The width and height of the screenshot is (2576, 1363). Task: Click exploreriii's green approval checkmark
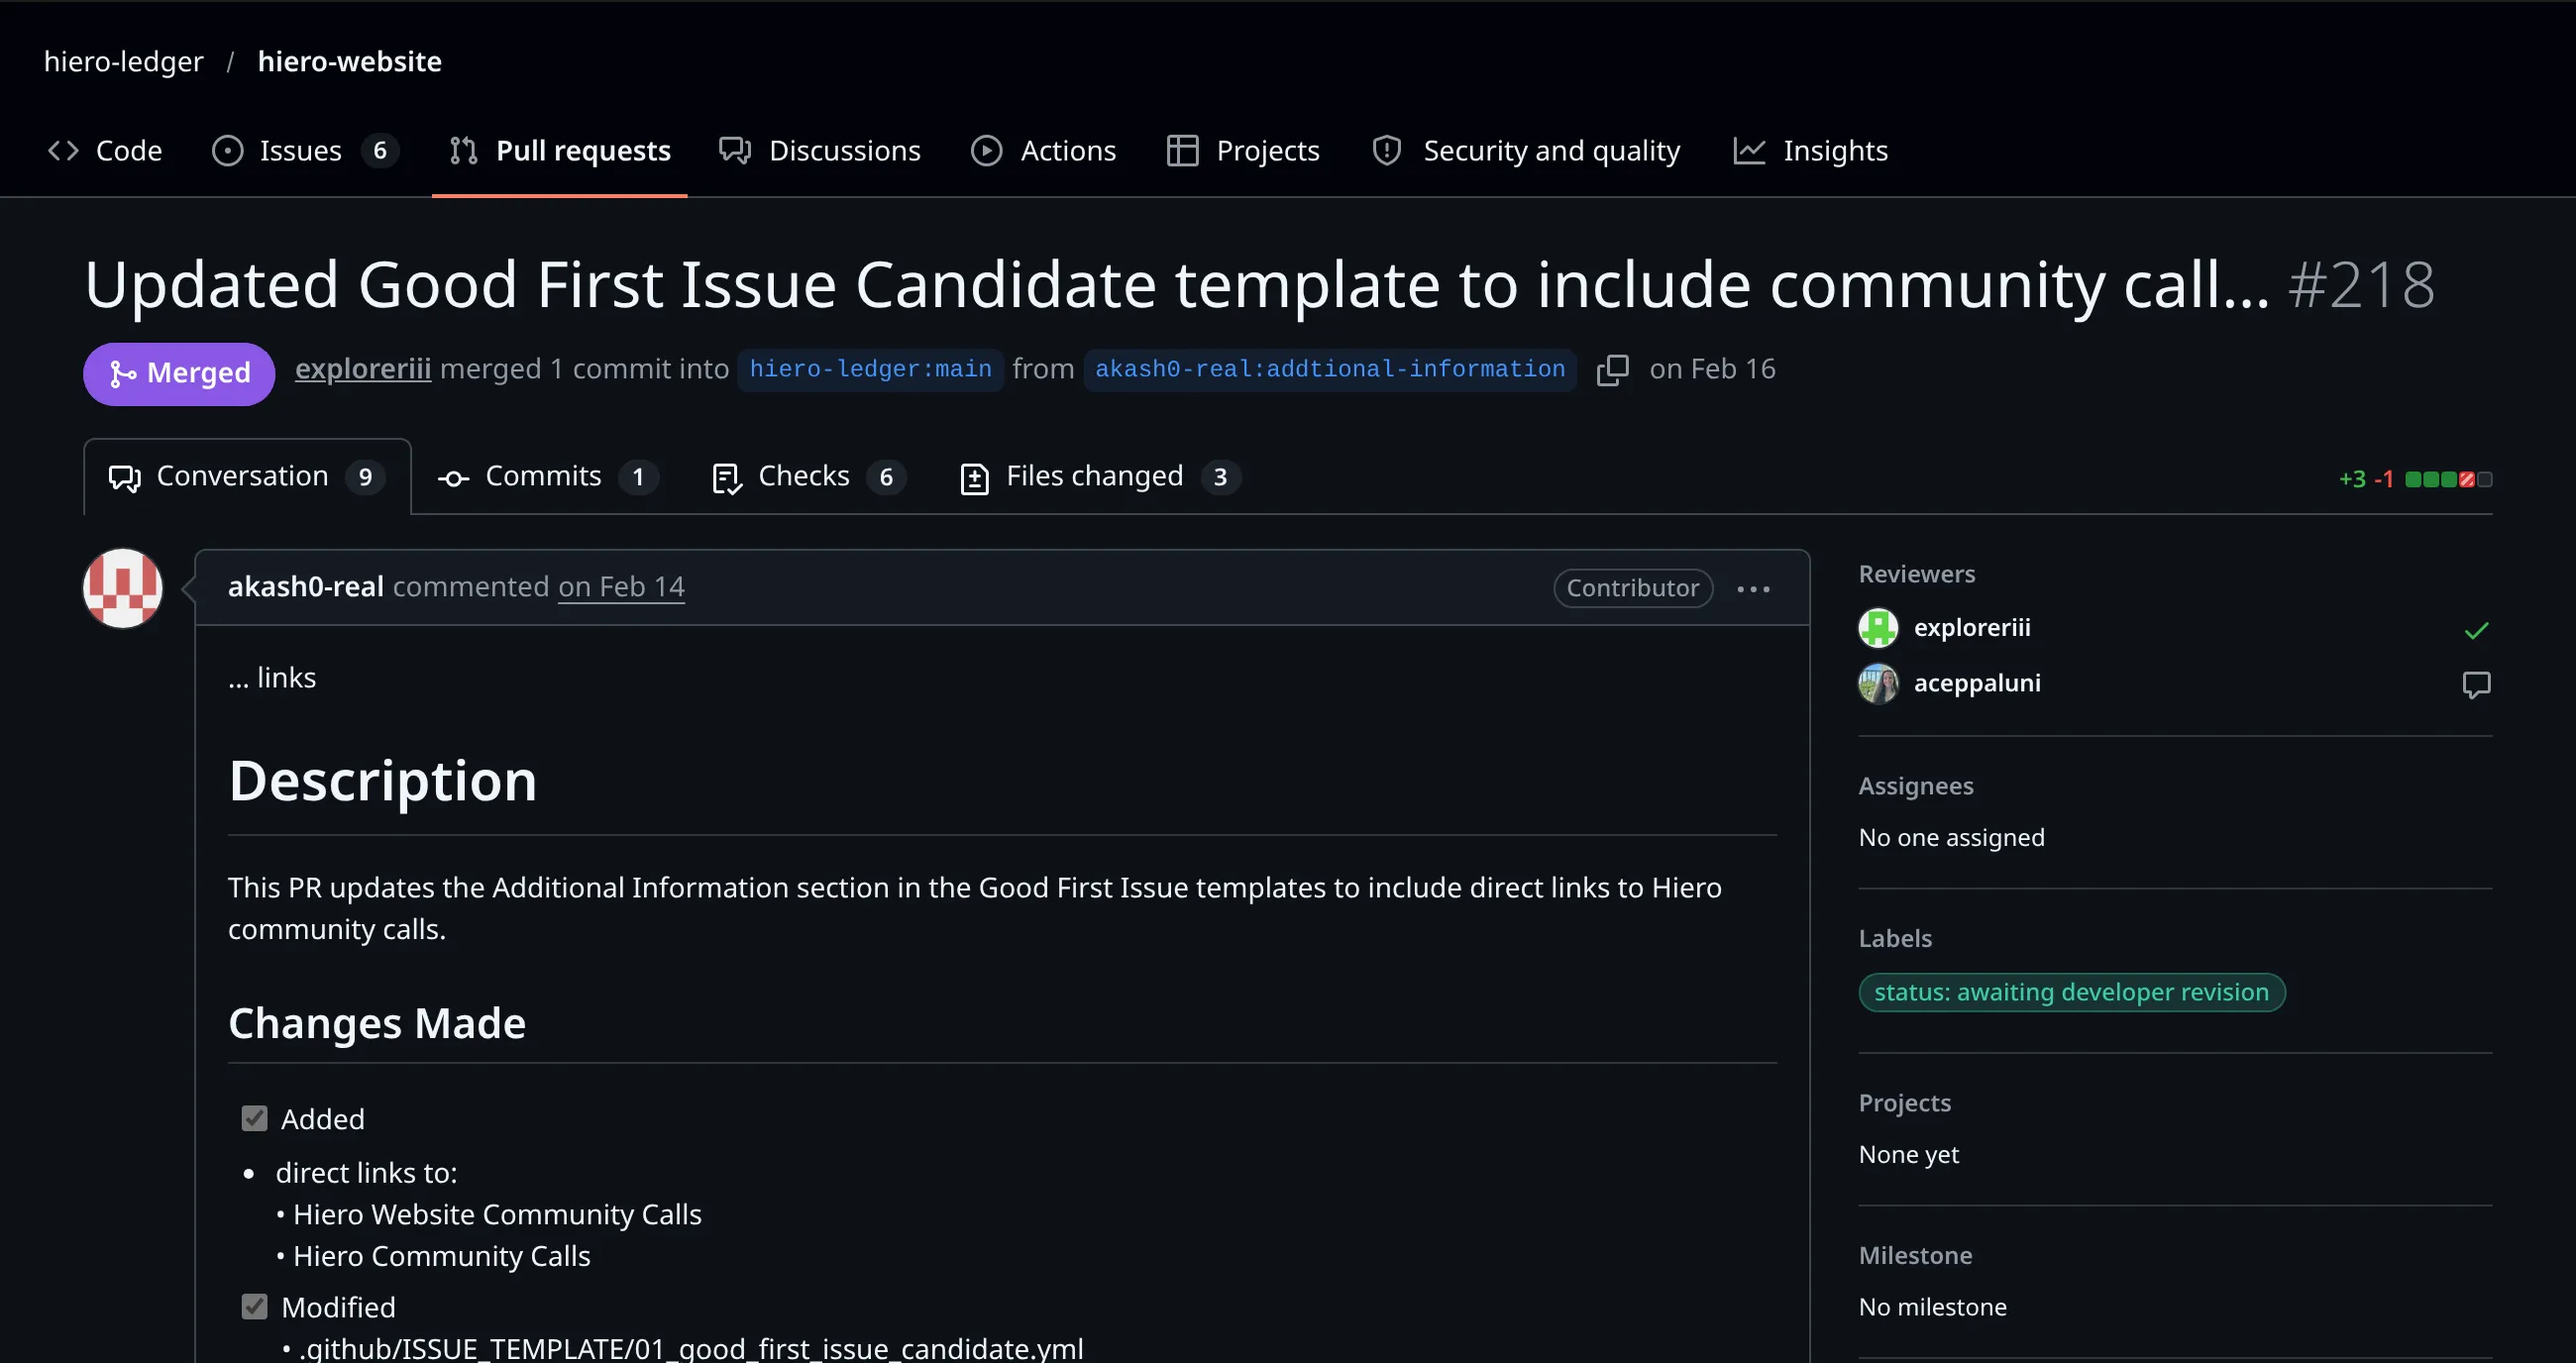tap(2476, 630)
